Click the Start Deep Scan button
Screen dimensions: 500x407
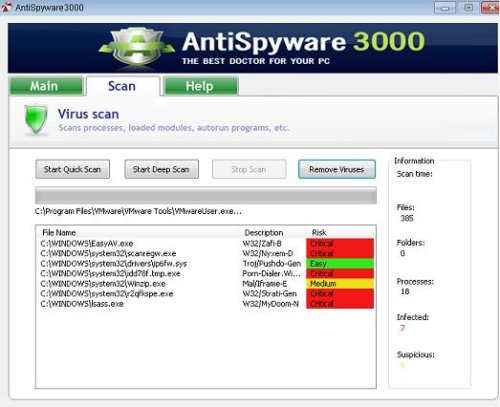point(161,169)
